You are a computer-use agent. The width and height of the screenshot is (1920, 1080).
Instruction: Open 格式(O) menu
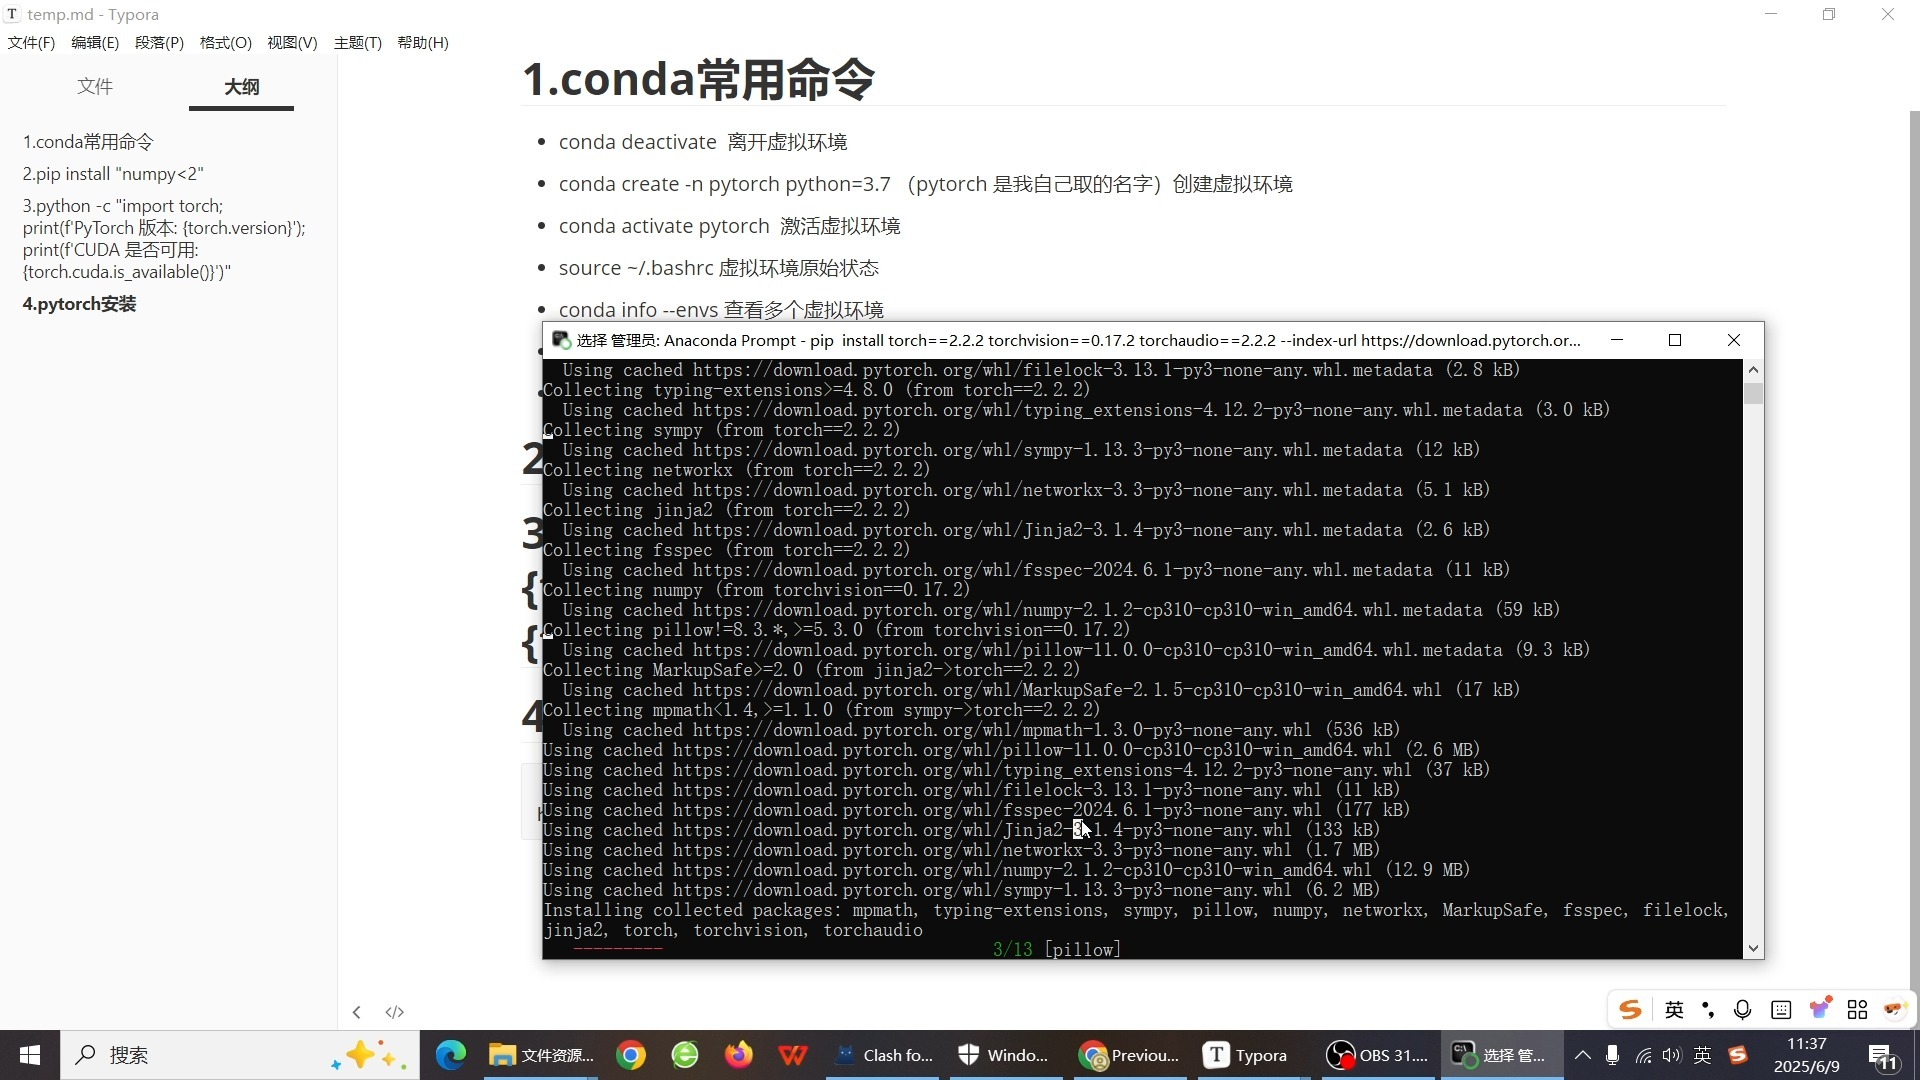pyautogui.click(x=225, y=43)
